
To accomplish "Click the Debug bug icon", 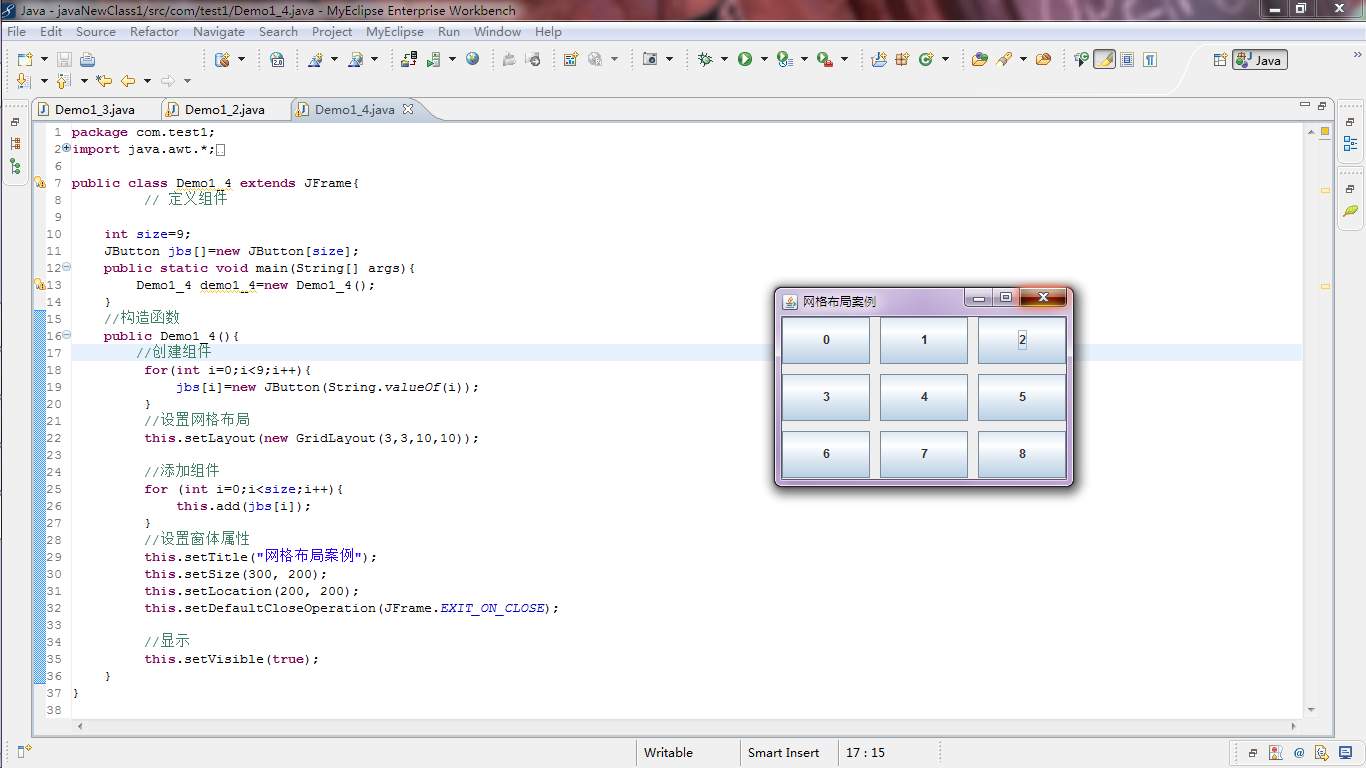I will [705, 59].
